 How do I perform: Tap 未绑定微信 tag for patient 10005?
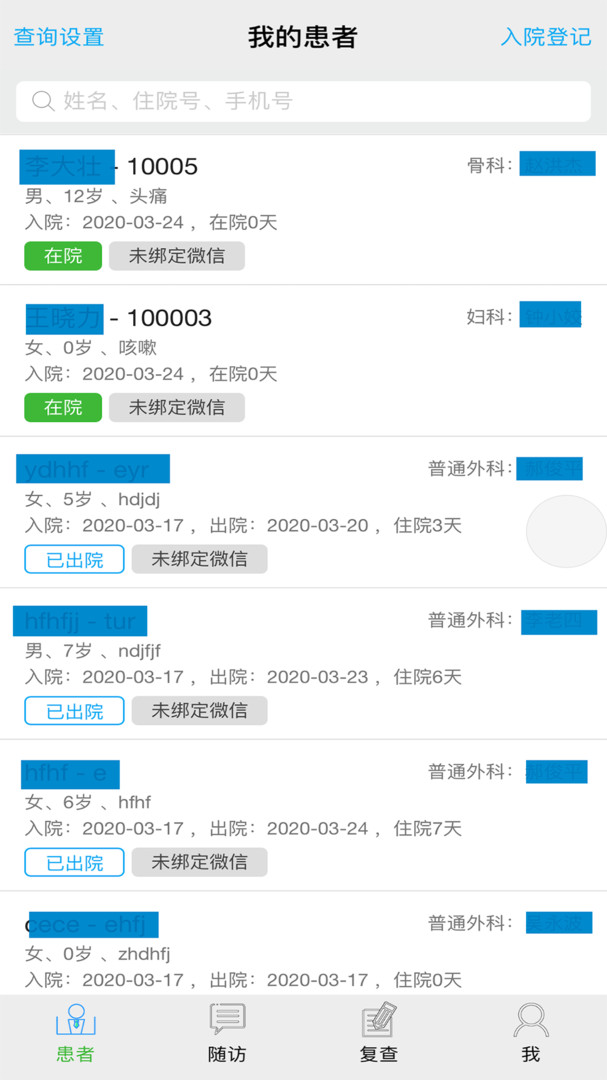177,256
